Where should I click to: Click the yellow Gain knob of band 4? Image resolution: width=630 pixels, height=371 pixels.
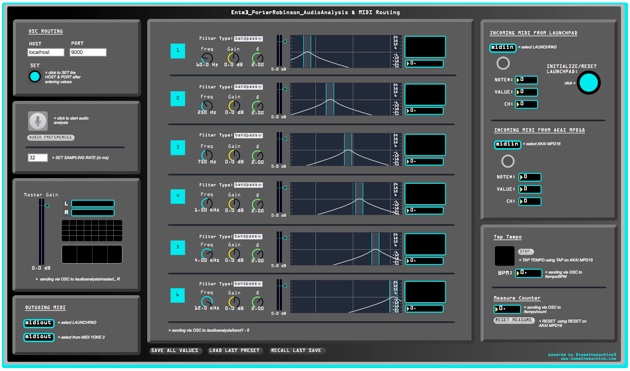234,204
